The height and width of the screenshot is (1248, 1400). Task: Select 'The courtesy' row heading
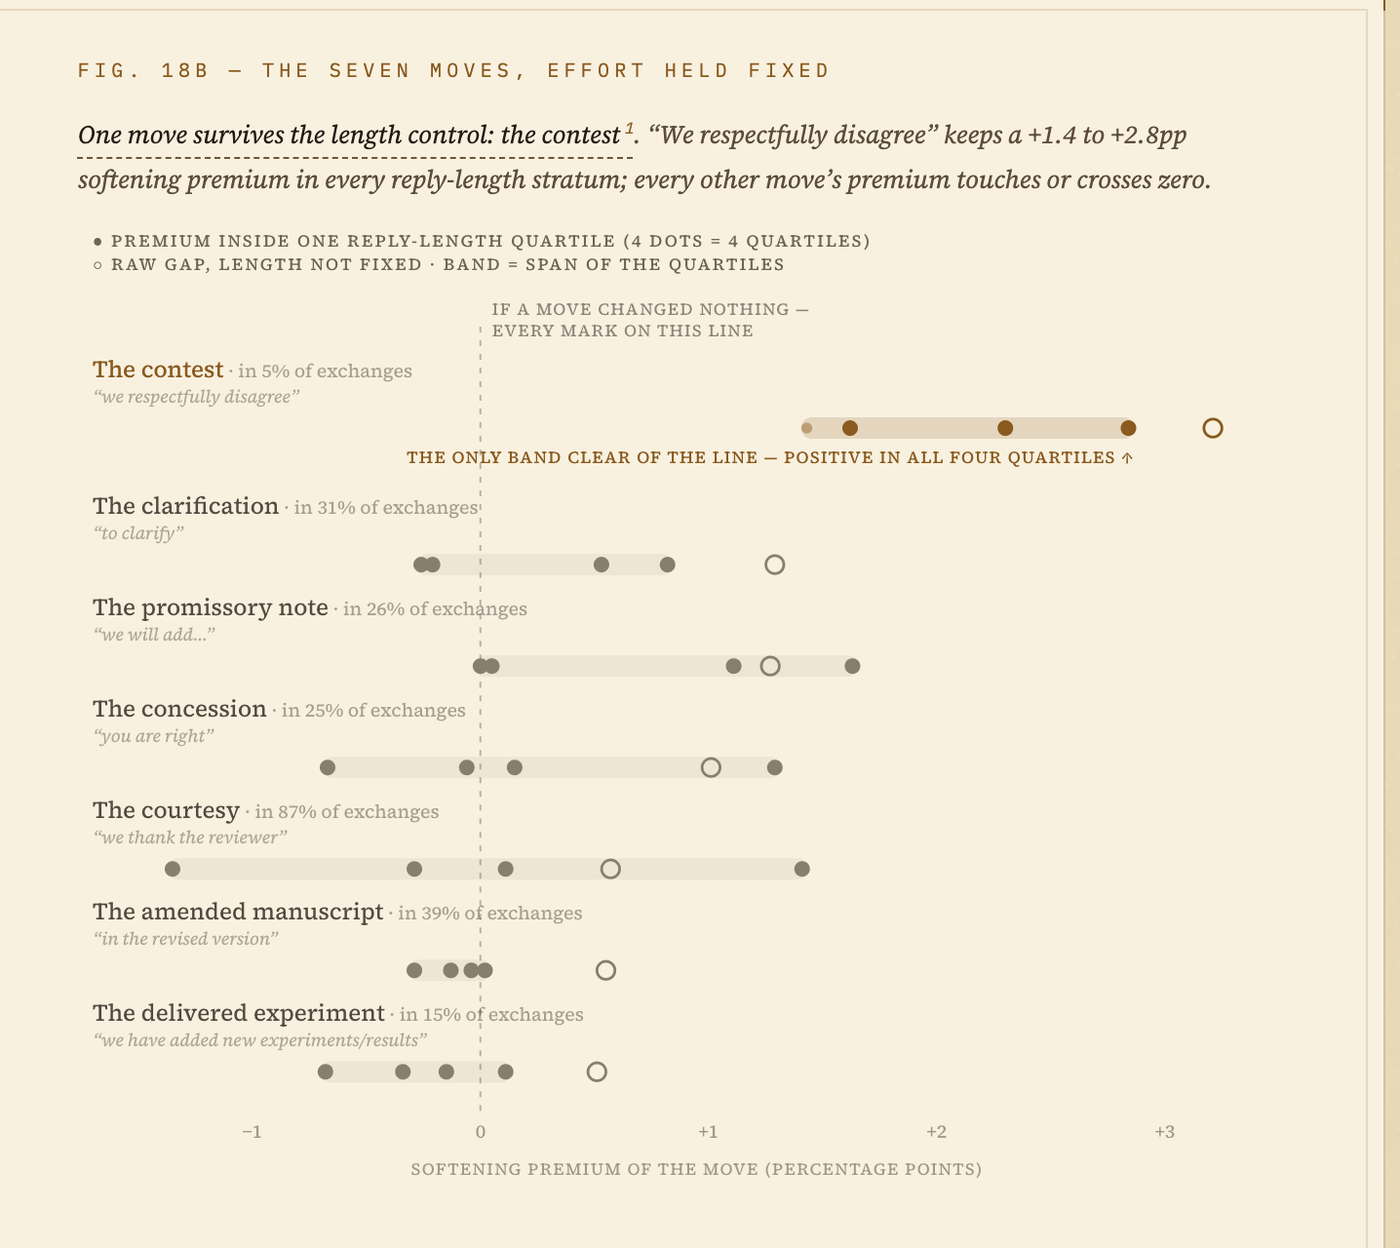coord(166,810)
